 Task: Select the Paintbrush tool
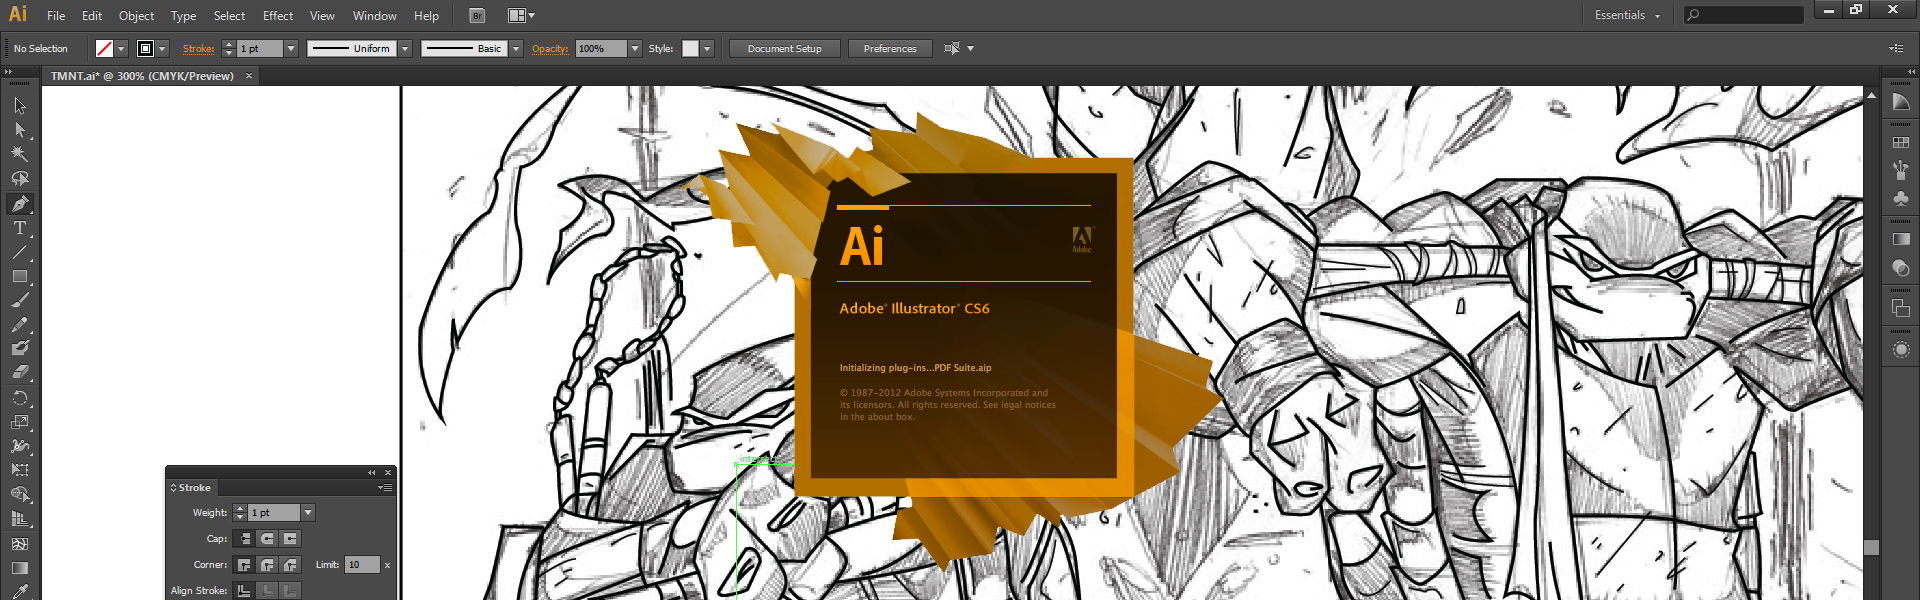tap(20, 300)
